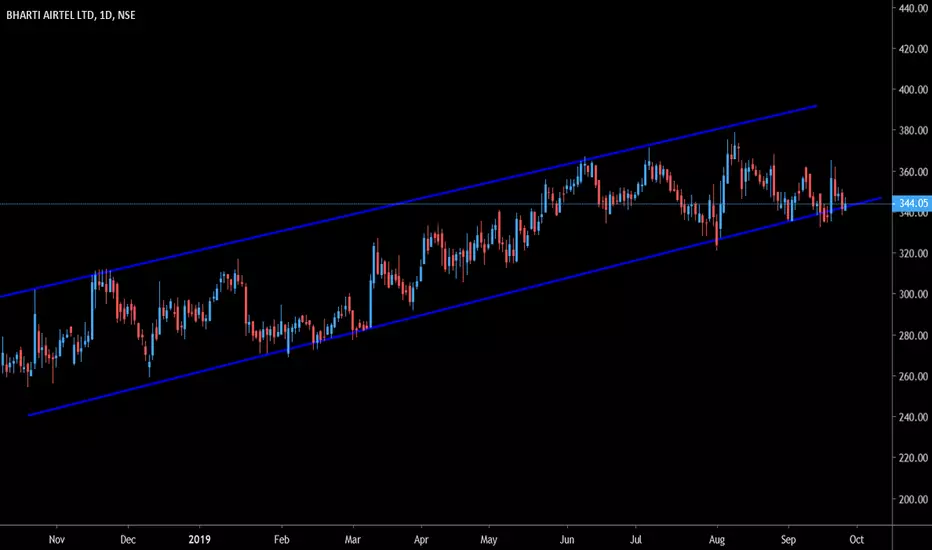Click the 240.00 price axis label
The image size is (932, 550).
click(914, 417)
